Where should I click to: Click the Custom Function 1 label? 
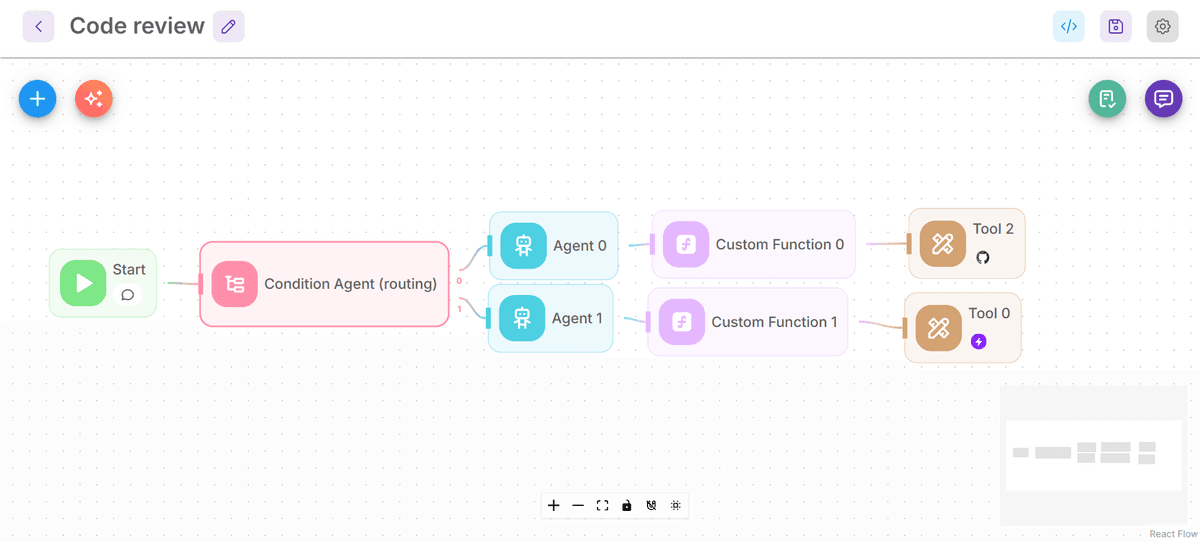coord(776,322)
